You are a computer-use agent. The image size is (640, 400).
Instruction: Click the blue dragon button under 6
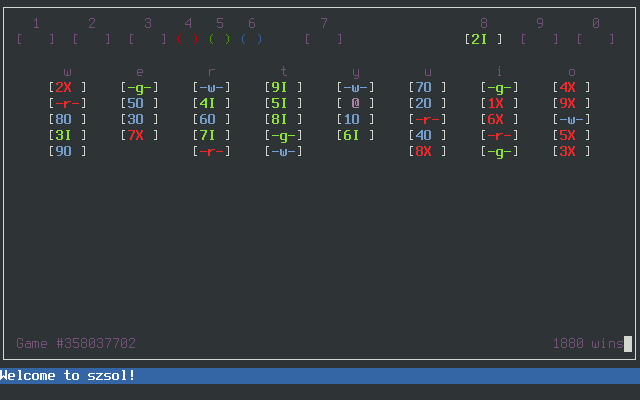251,39
